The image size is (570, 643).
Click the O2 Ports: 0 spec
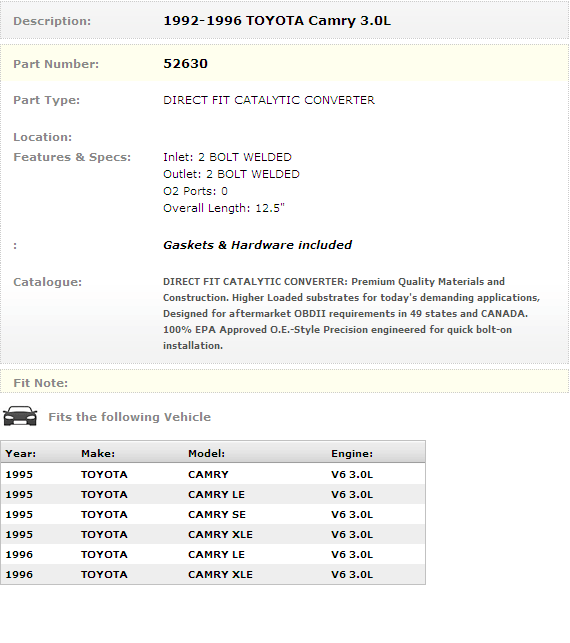pyautogui.click(x=195, y=191)
